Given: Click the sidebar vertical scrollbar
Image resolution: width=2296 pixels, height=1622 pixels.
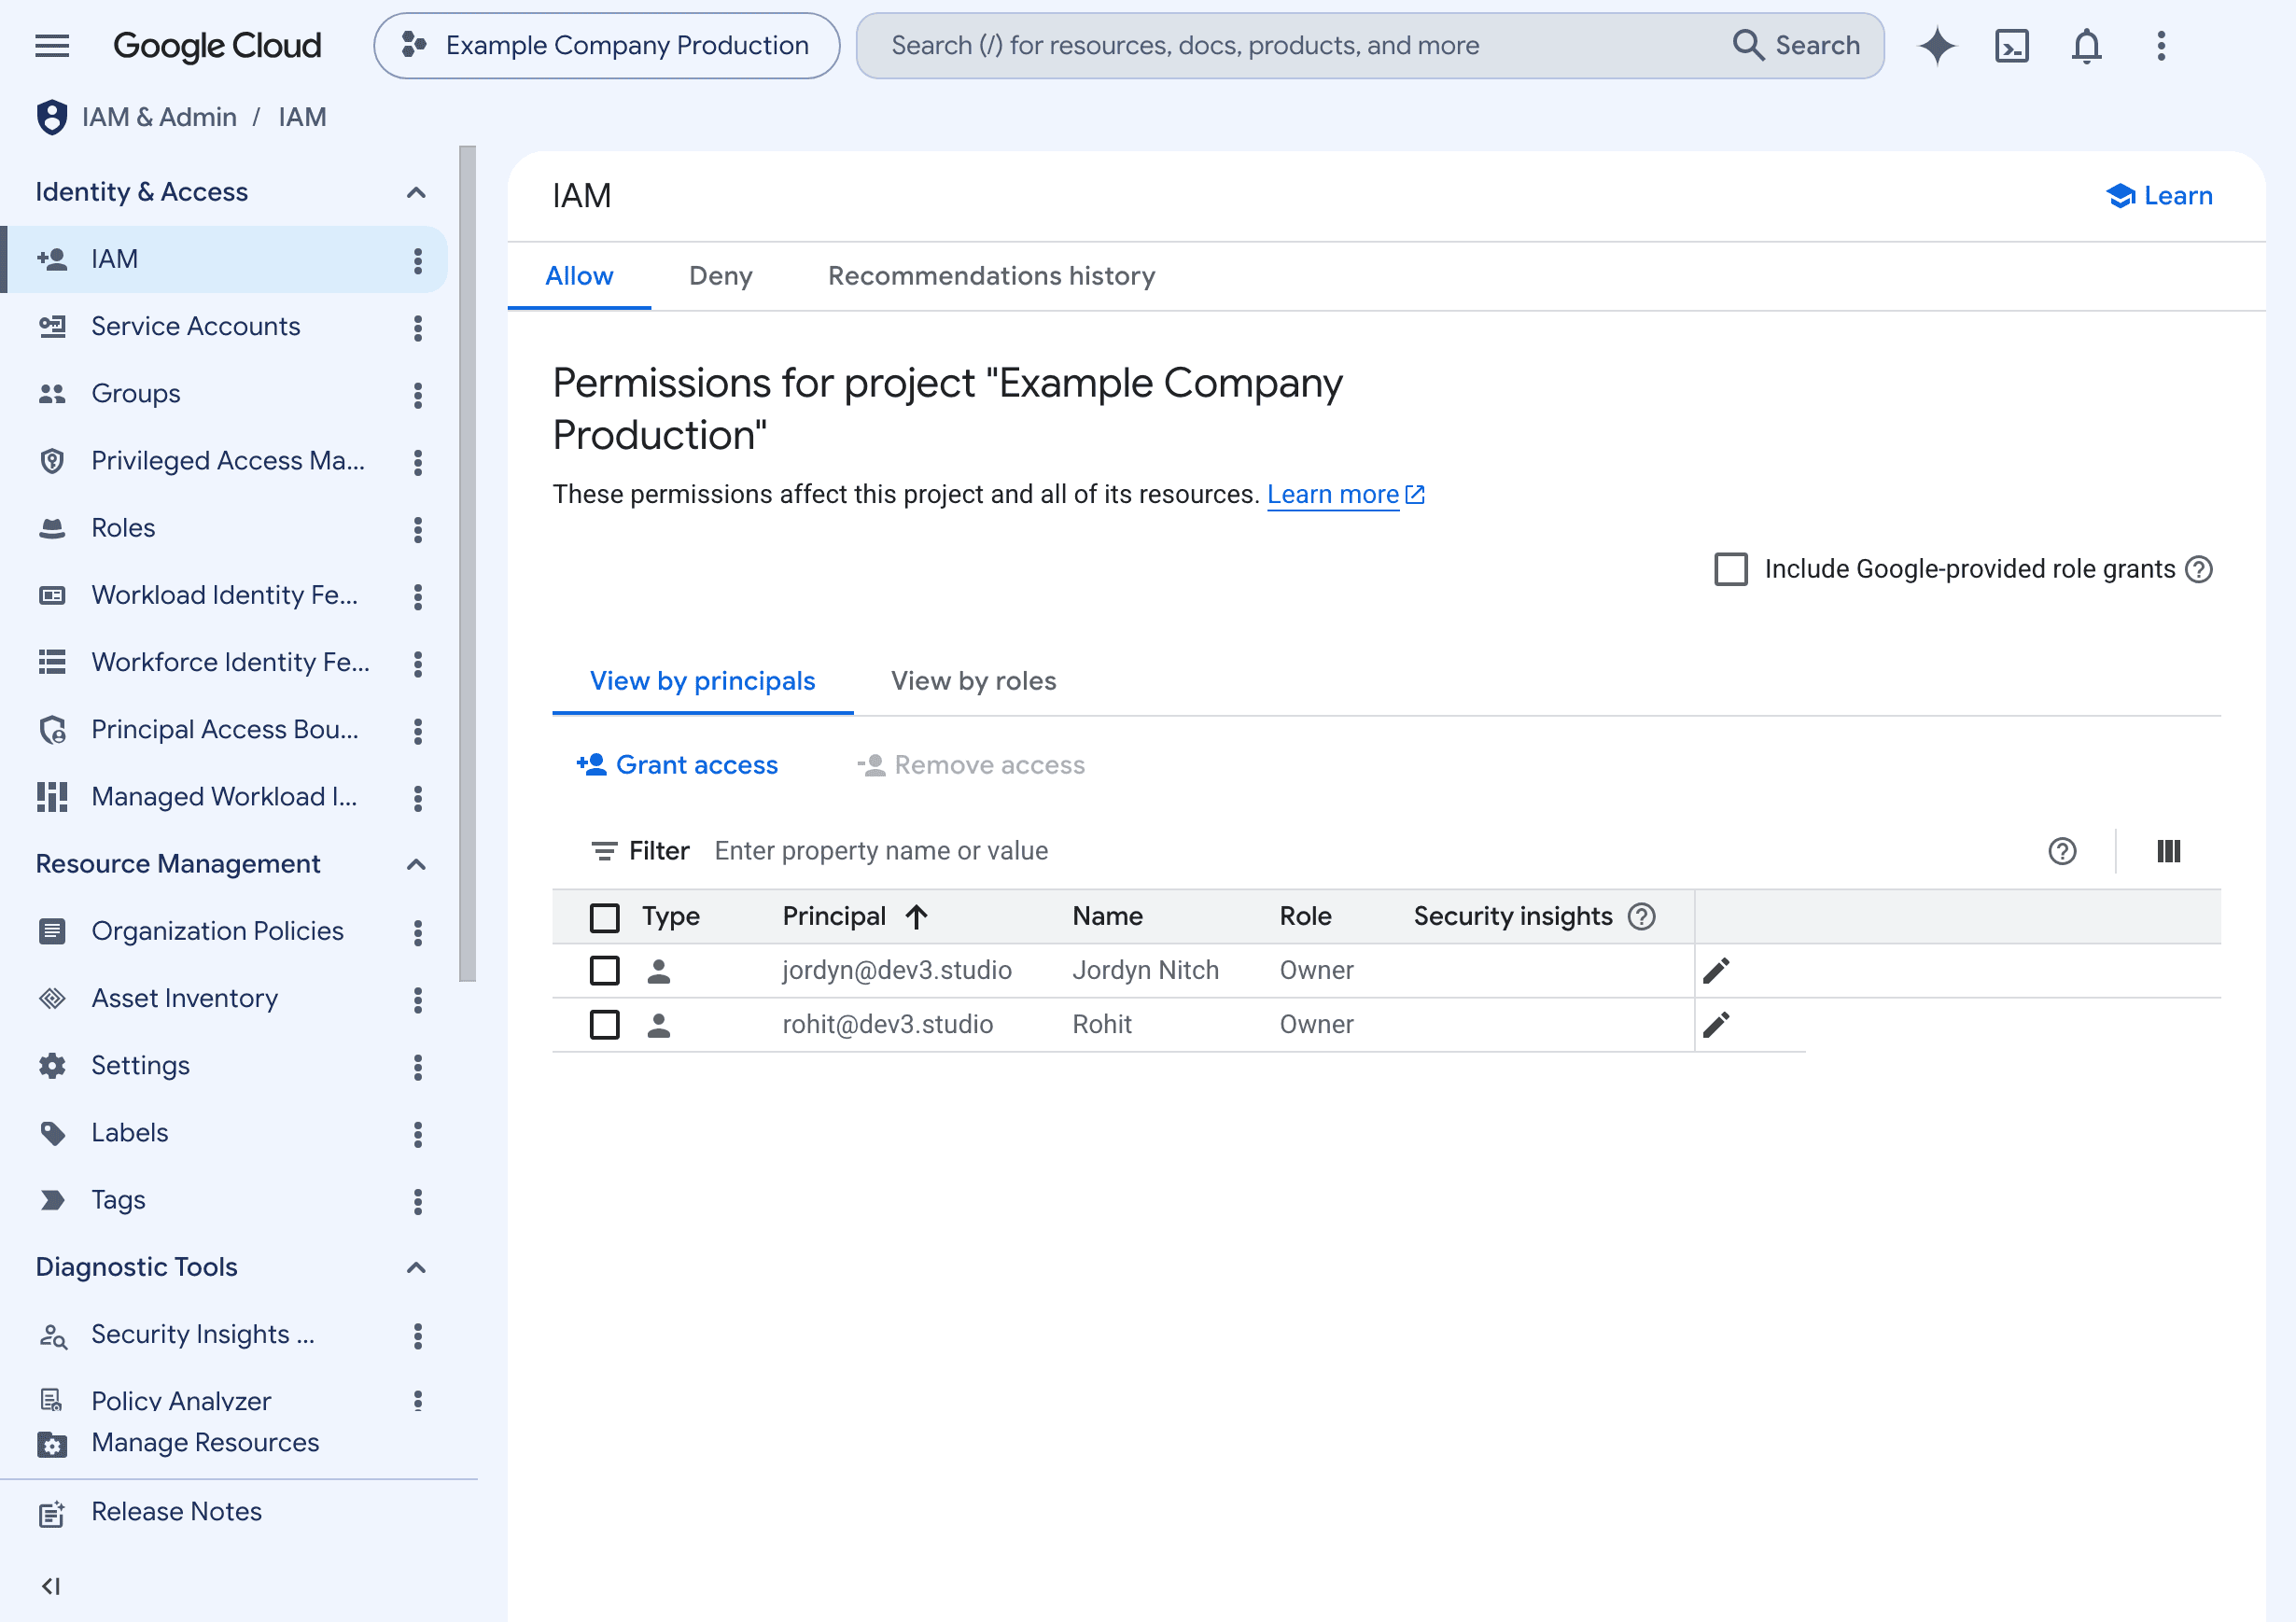Looking at the screenshot, I should (x=467, y=563).
